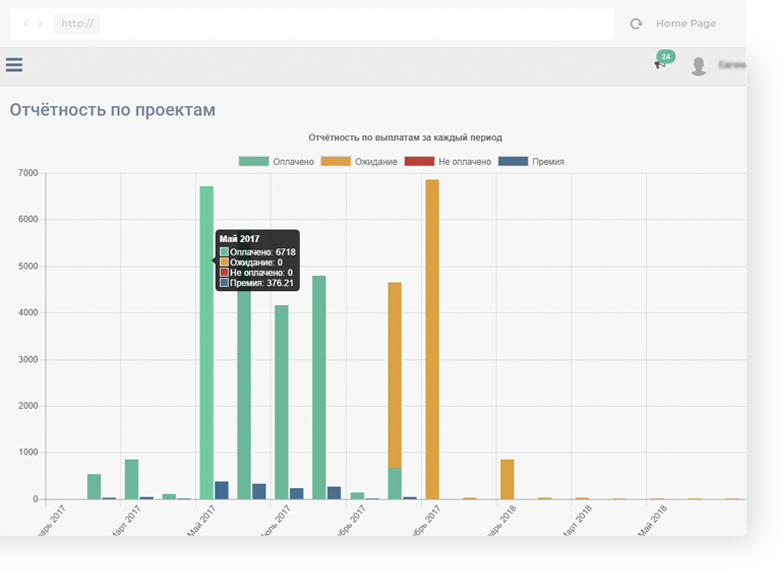Click the orange bar at Январь 2018
This screenshot has width=784, height=572.
507,479
